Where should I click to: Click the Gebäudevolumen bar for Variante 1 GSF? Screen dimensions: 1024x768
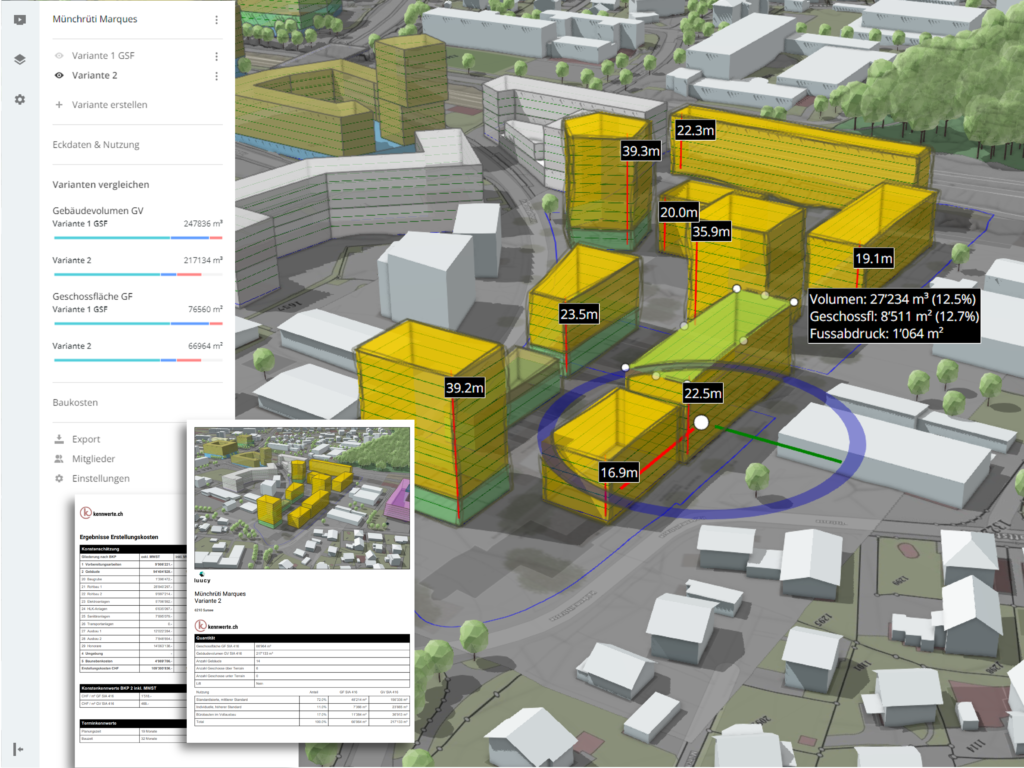click(x=137, y=238)
